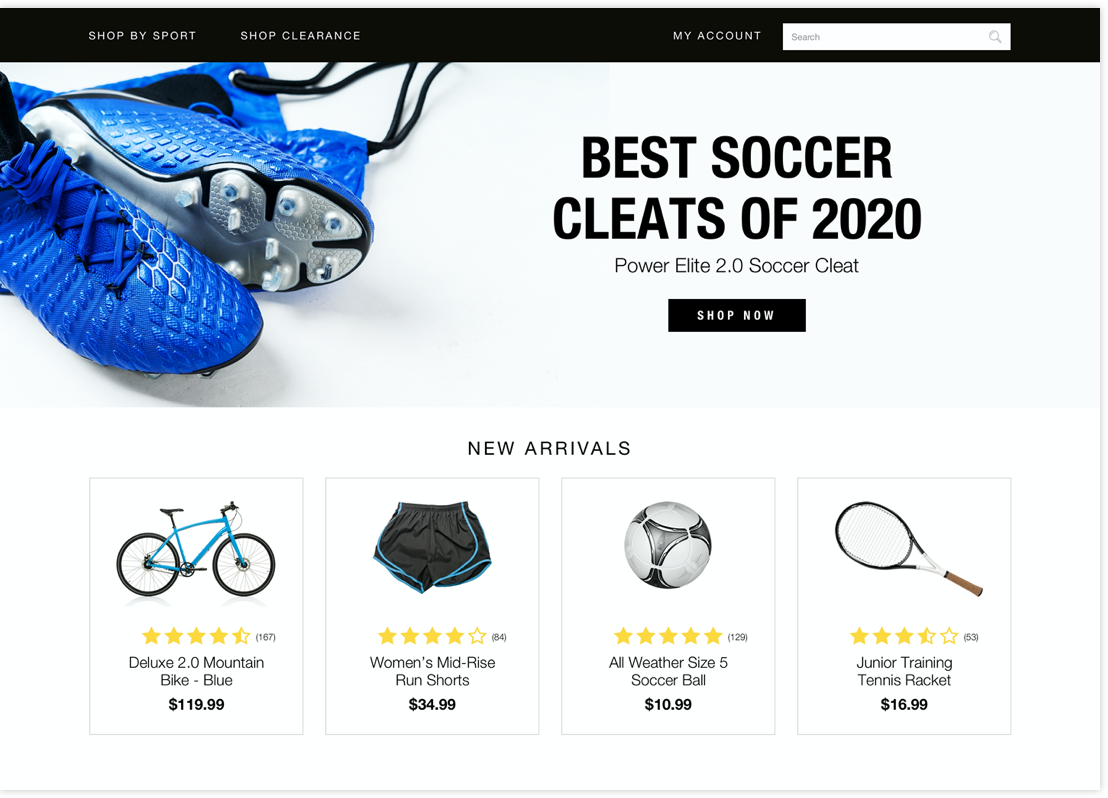Open the Shop By Sport menu

coord(142,35)
